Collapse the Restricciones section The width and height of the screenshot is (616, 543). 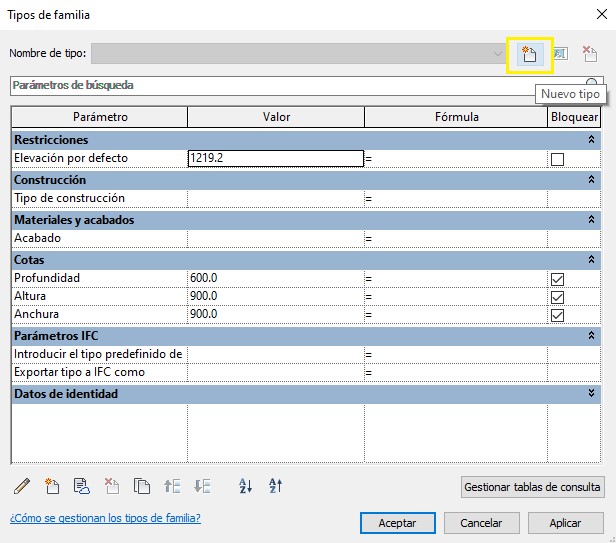click(591, 140)
